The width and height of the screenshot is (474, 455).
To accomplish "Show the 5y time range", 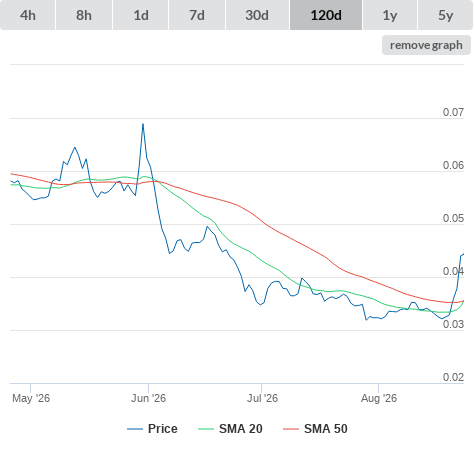I will click(x=446, y=15).
